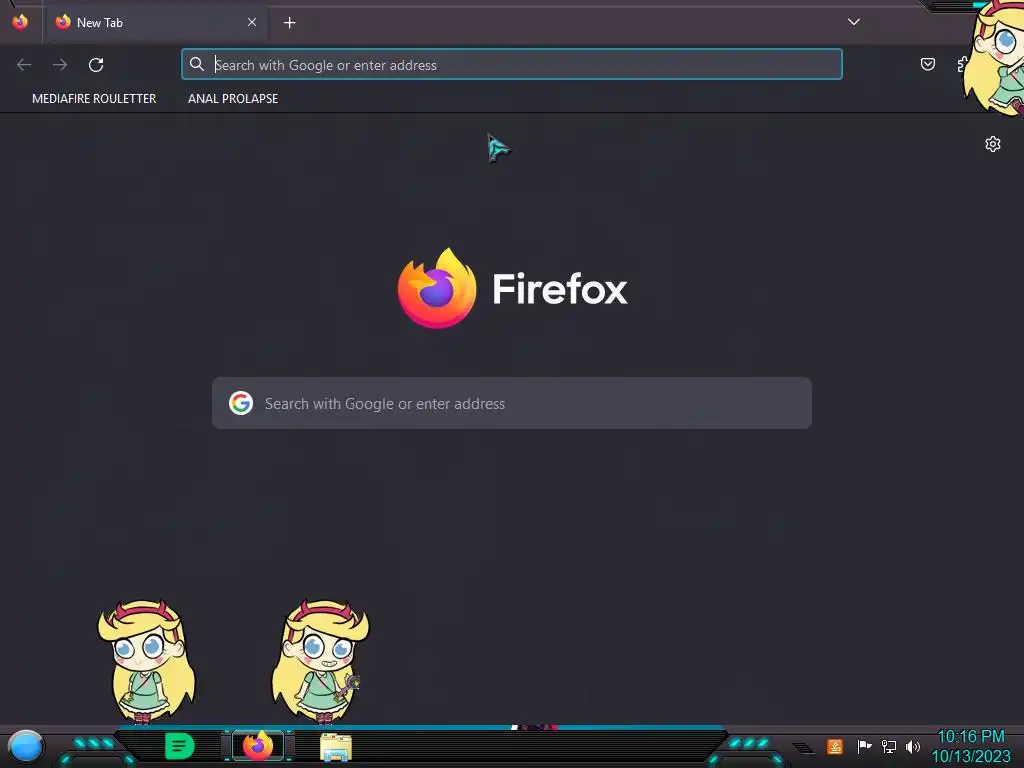Image resolution: width=1024 pixels, height=768 pixels.
Task: Close the New Tab tab
Action: pyautogui.click(x=251, y=22)
